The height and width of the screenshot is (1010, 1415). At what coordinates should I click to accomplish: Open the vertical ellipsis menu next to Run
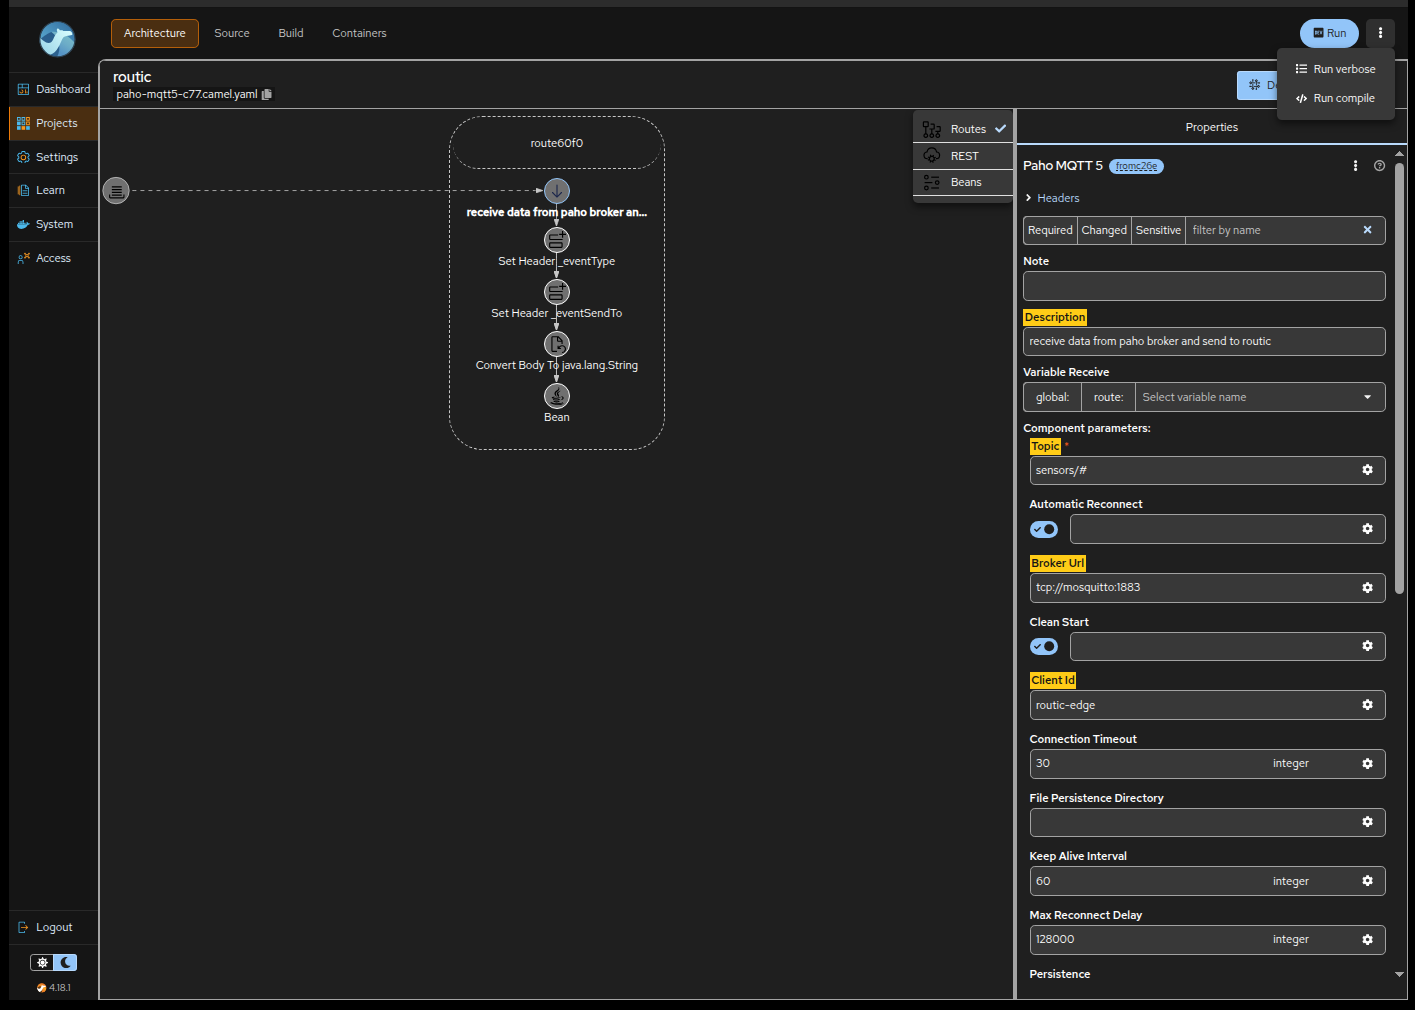pos(1380,33)
